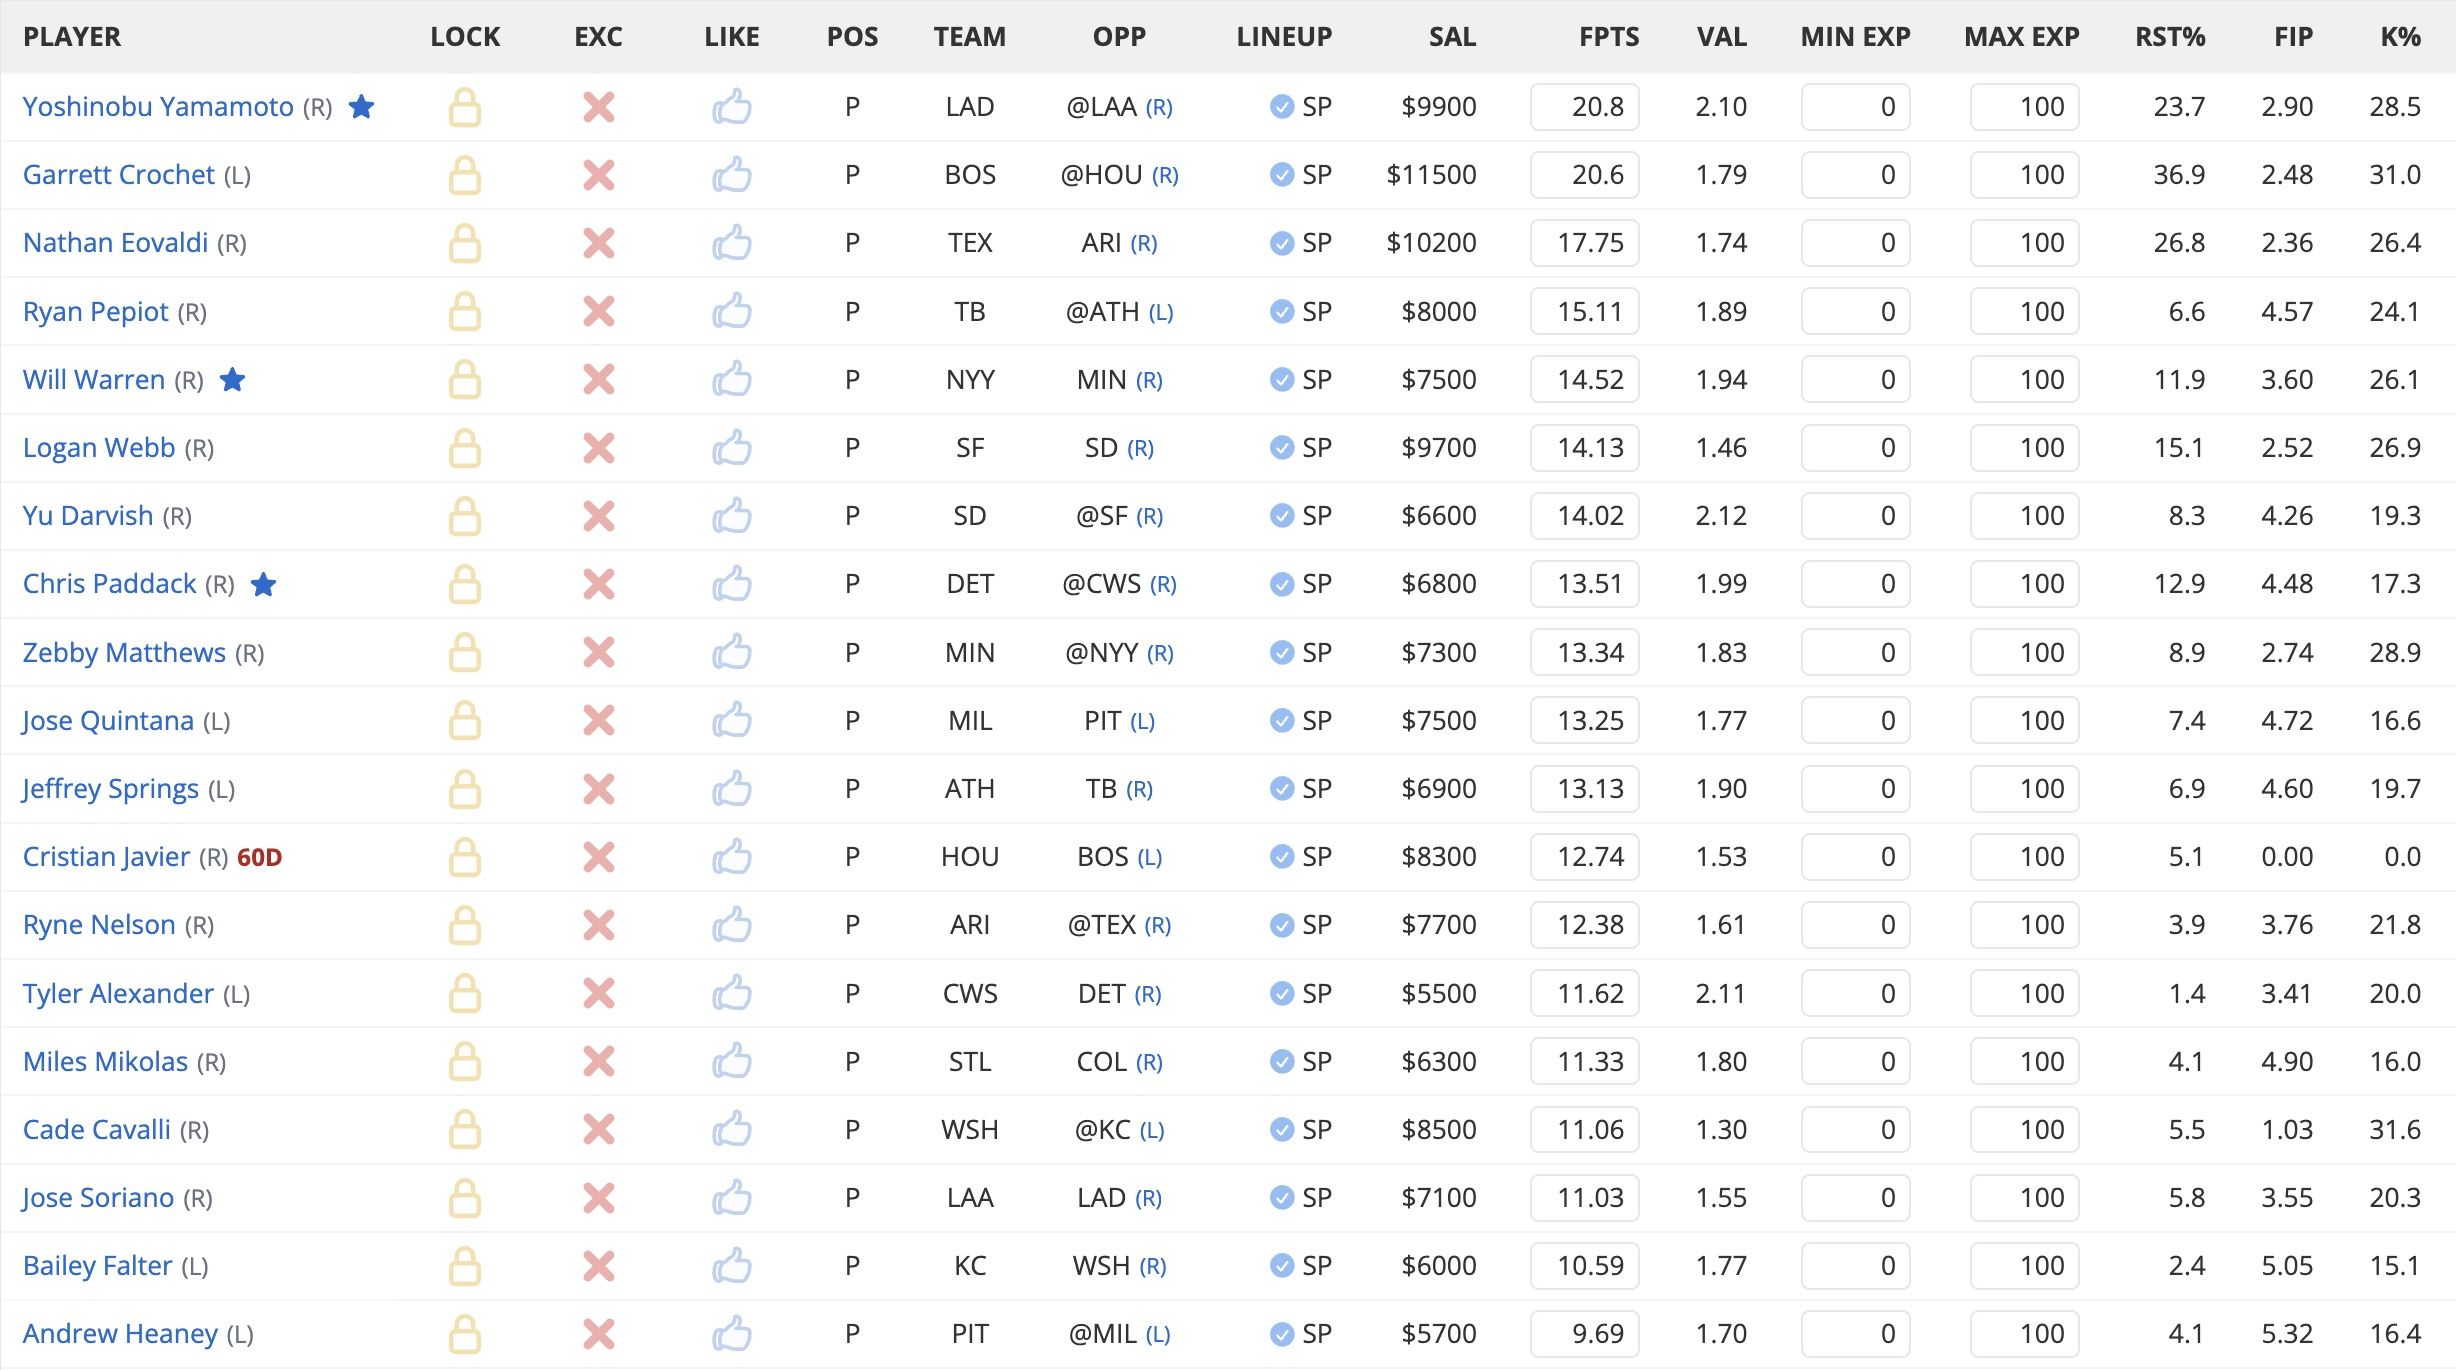Sort table by SAL column header

tap(1452, 37)
